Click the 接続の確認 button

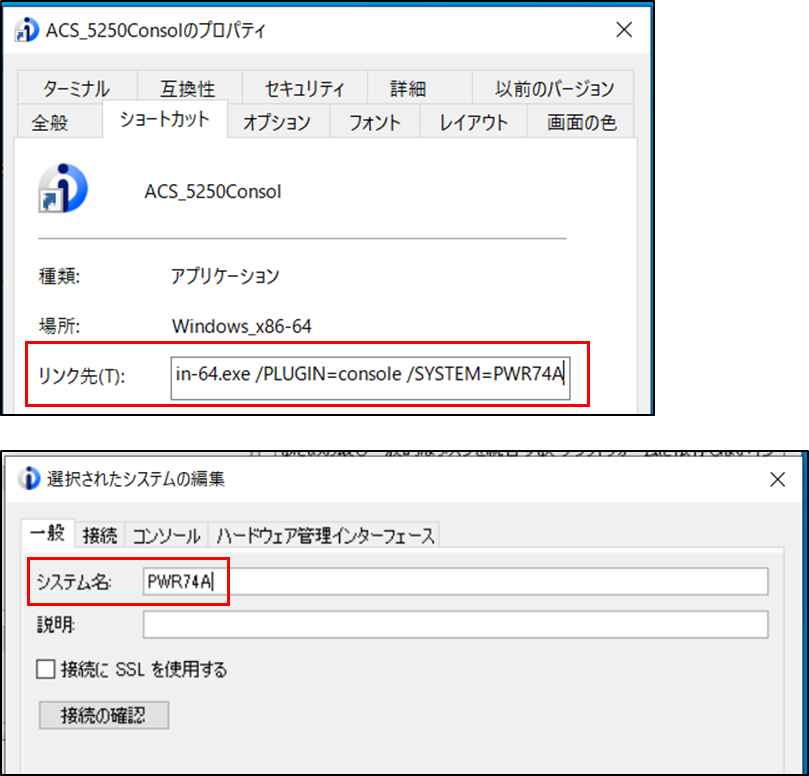point(104,715)
